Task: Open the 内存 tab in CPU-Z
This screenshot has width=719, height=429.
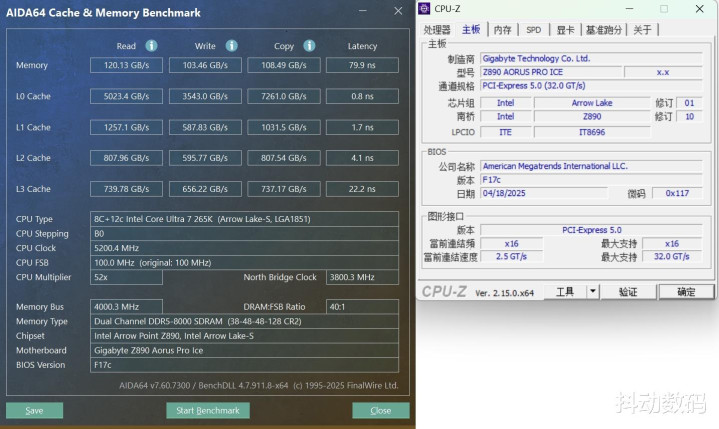Action: point(502,30)
